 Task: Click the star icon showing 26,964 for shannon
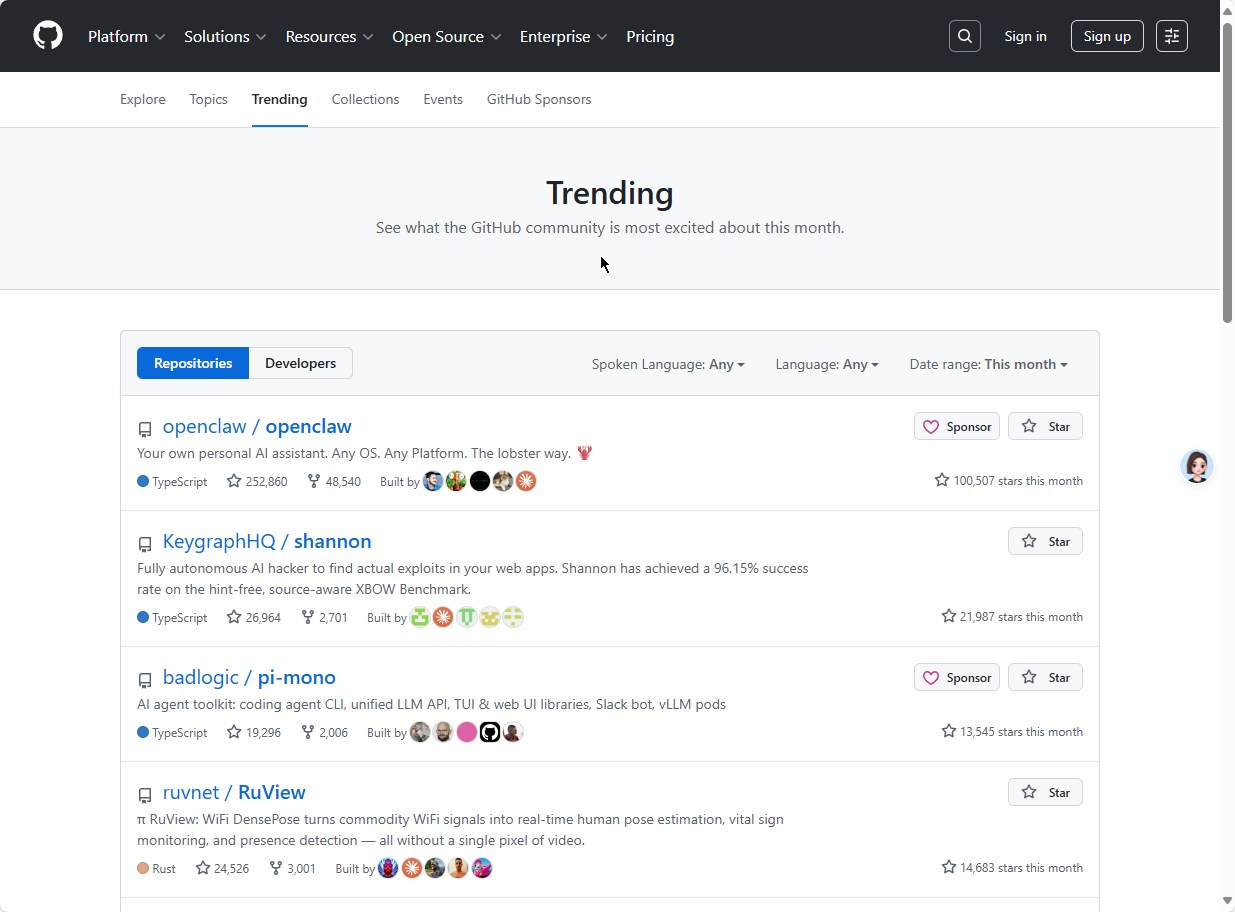(x=232, y=617)
